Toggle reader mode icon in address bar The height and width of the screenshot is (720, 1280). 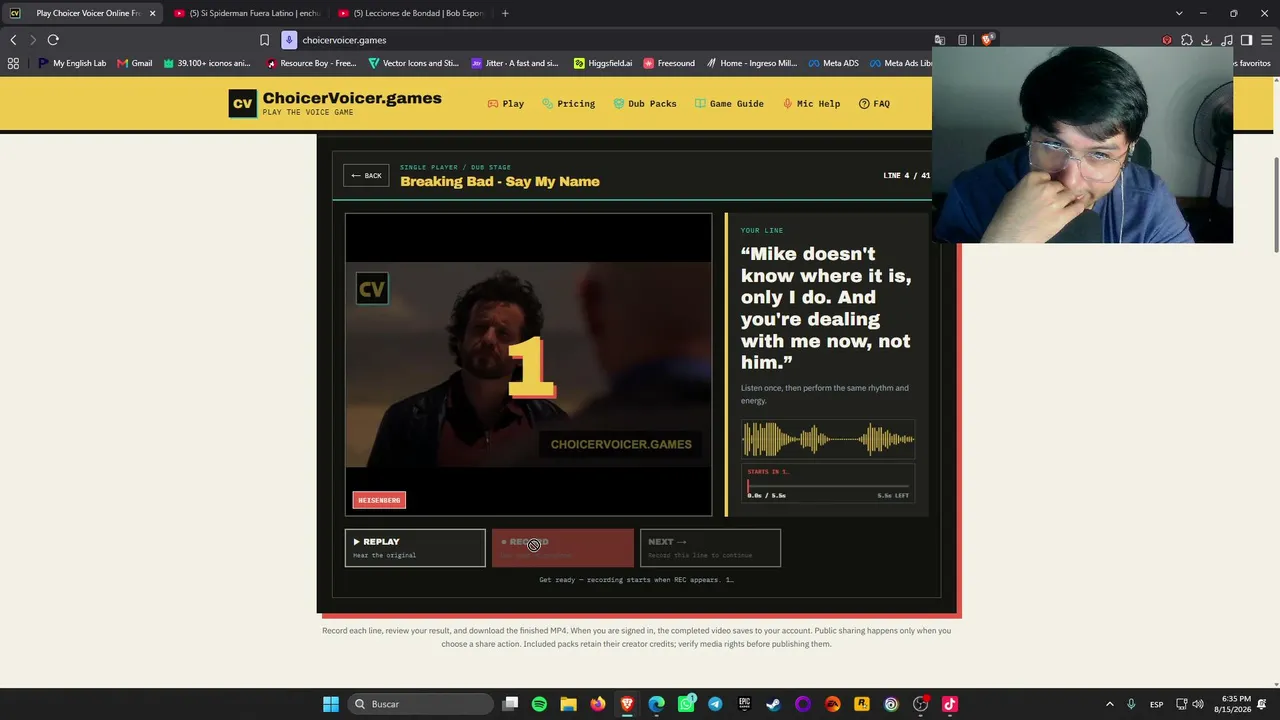pyautogui.click(x=962, y=40)
